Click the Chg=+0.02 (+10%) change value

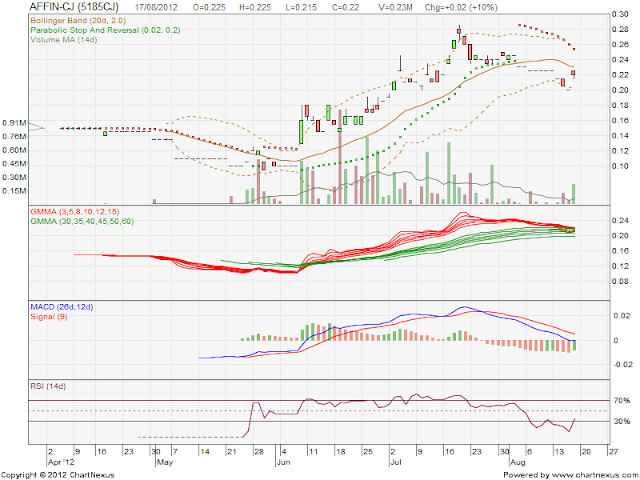coord(461,7)
